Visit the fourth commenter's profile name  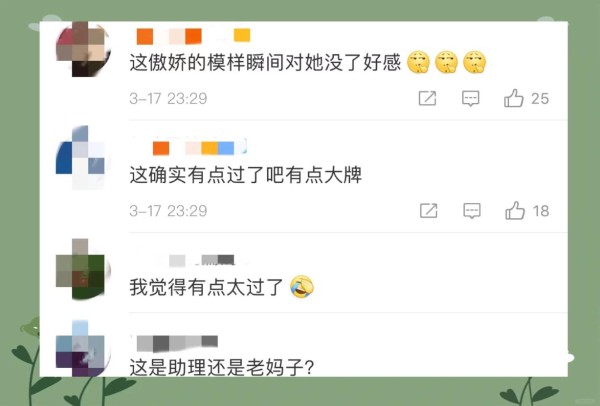176,343
